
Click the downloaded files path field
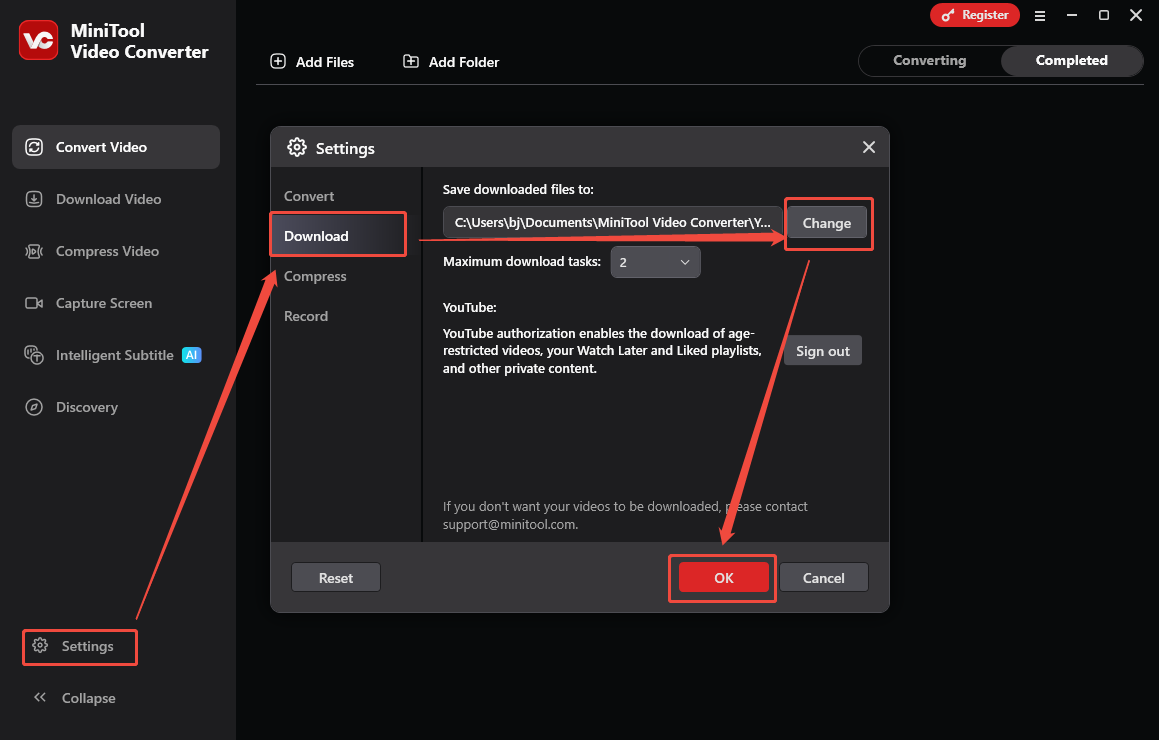(x=611, y=222)
